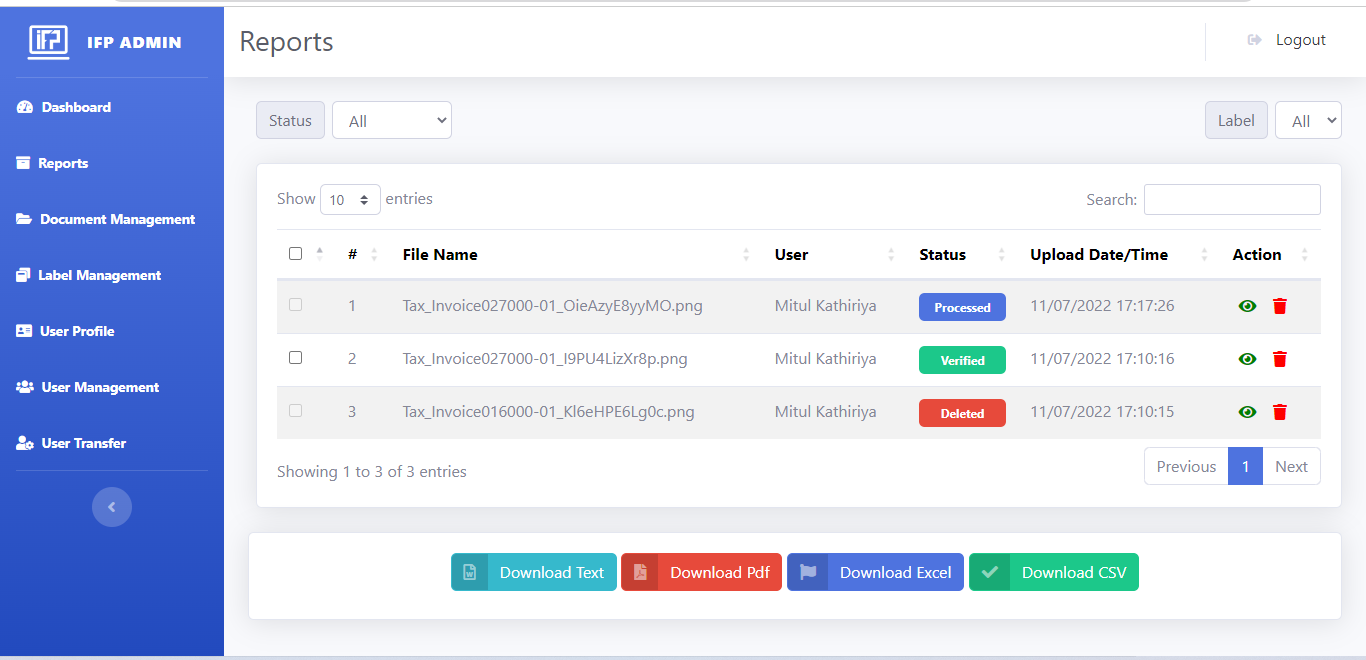Expand the Label filter dropdown
1366x660 pixels.
coord(1308,121)
